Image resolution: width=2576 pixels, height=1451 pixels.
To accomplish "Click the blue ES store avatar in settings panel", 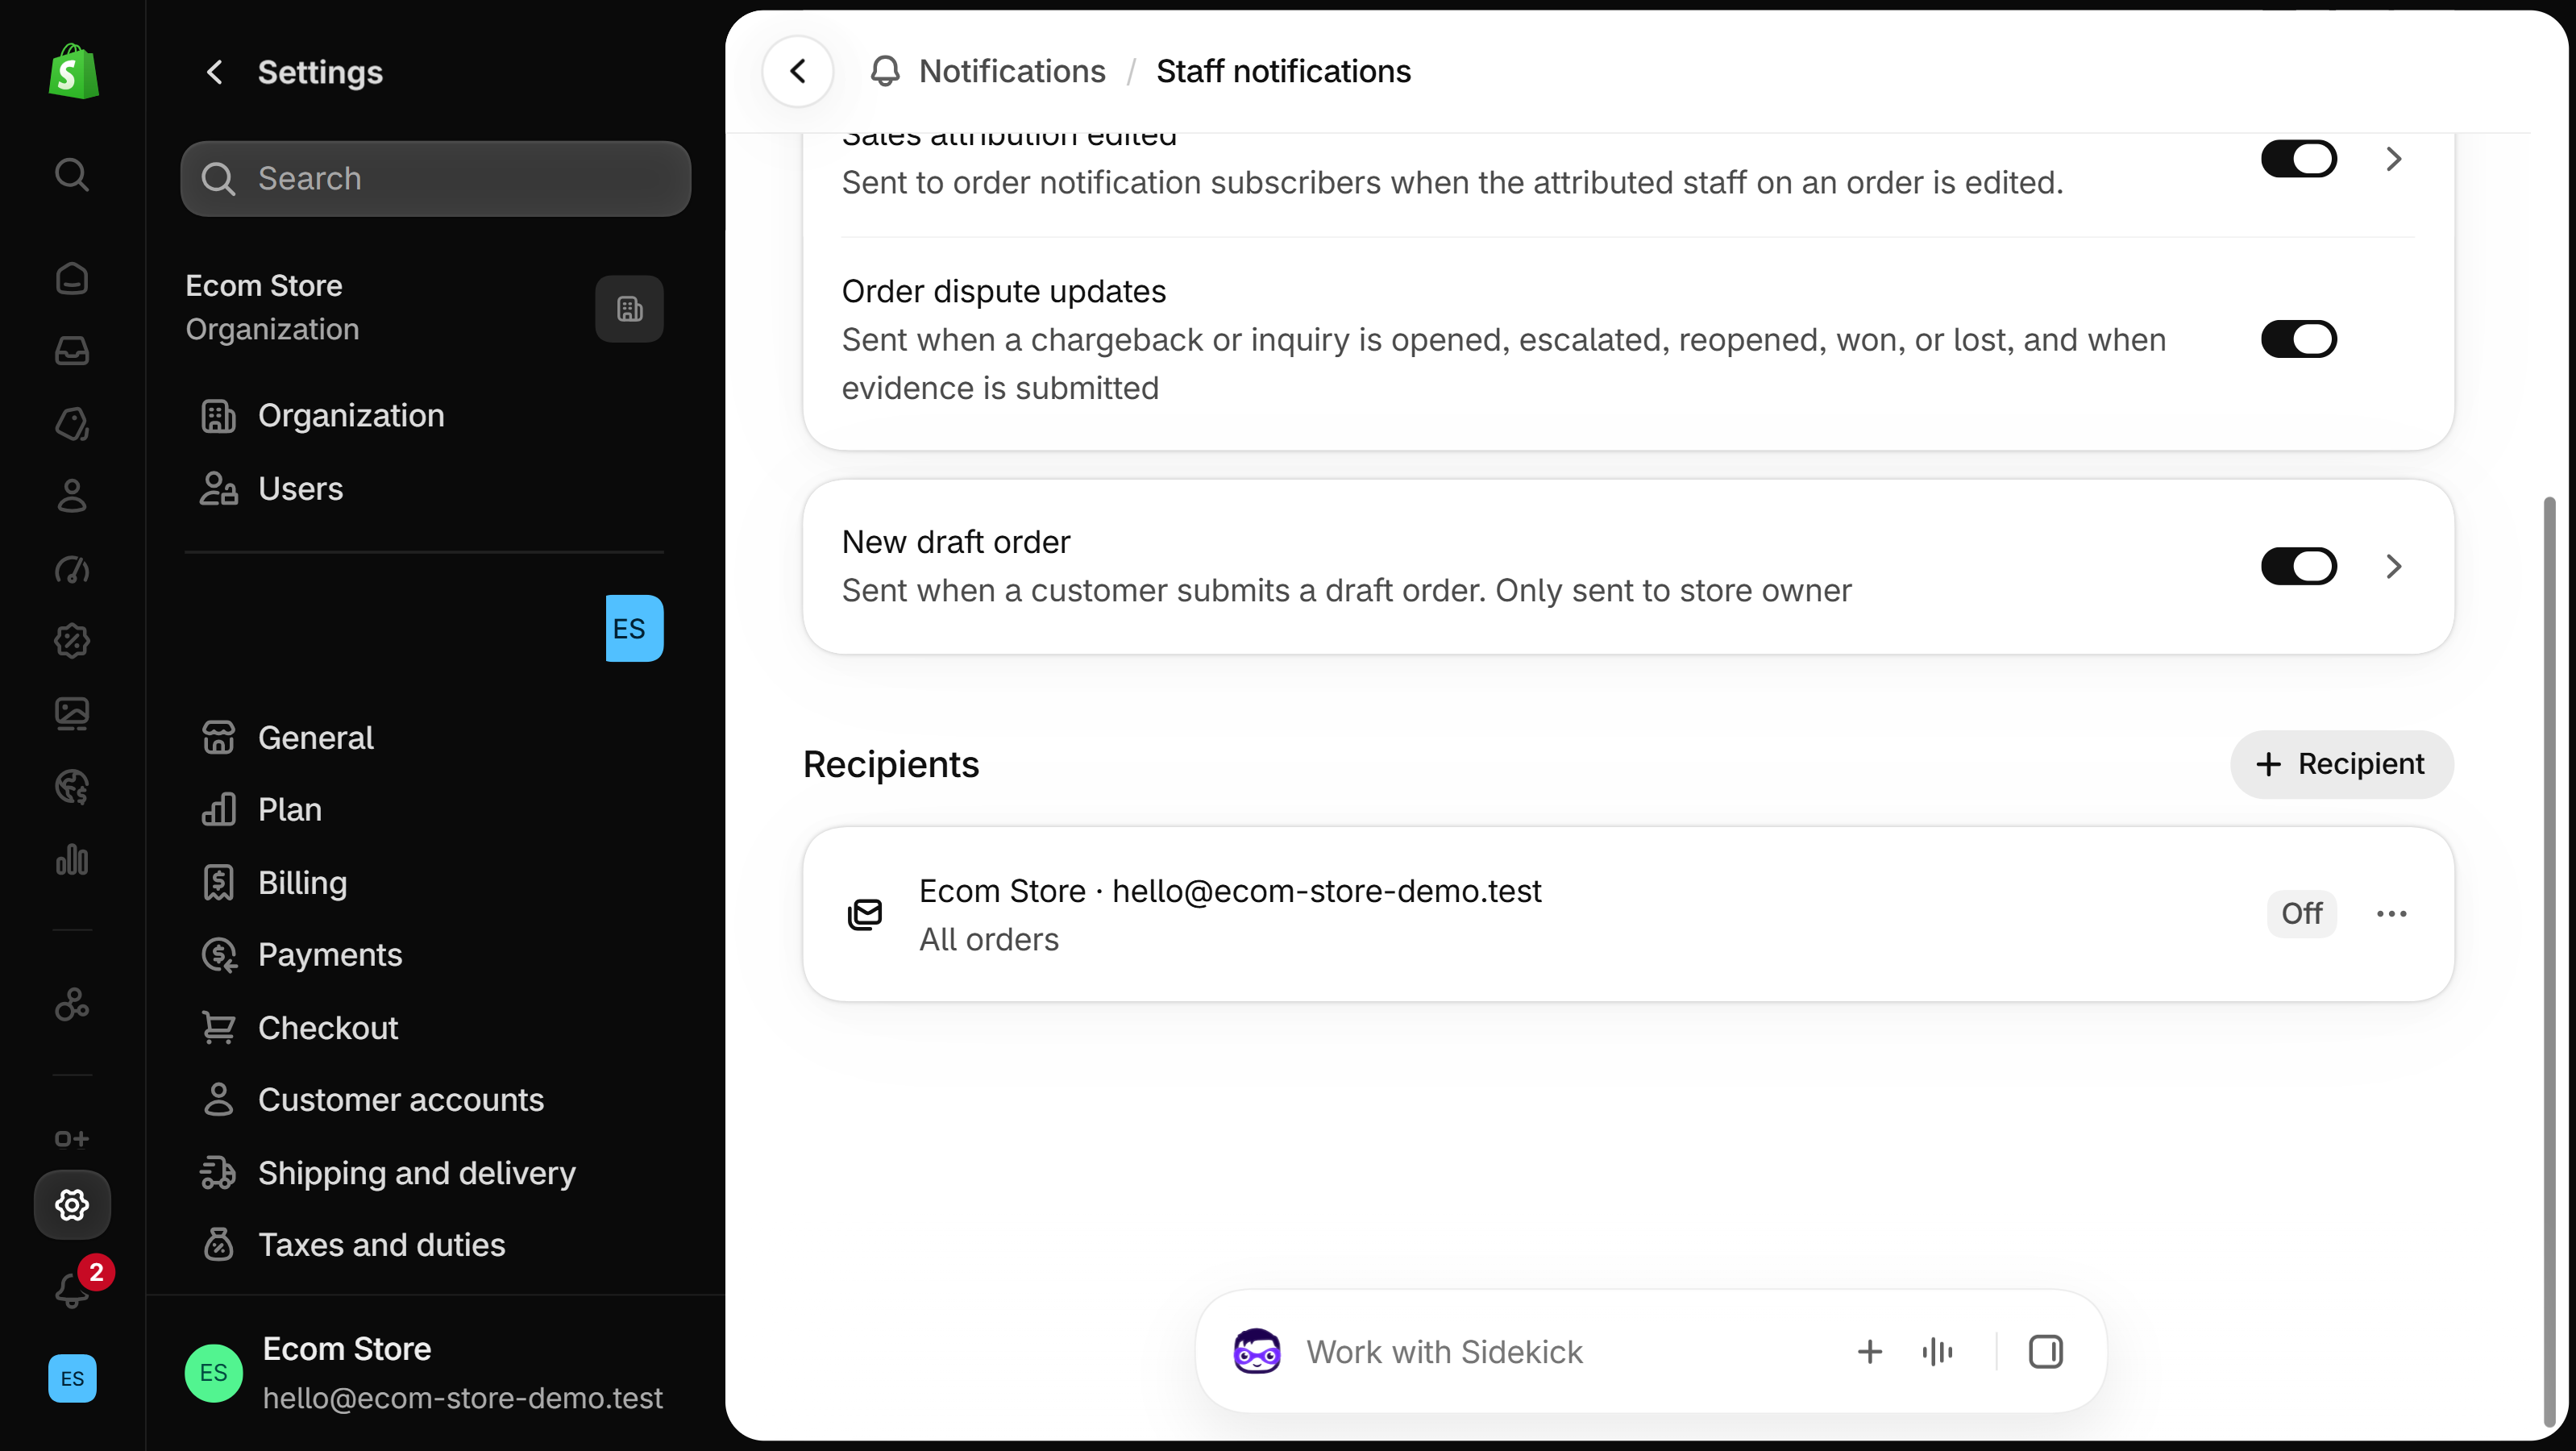I will (x=634, y=628).
